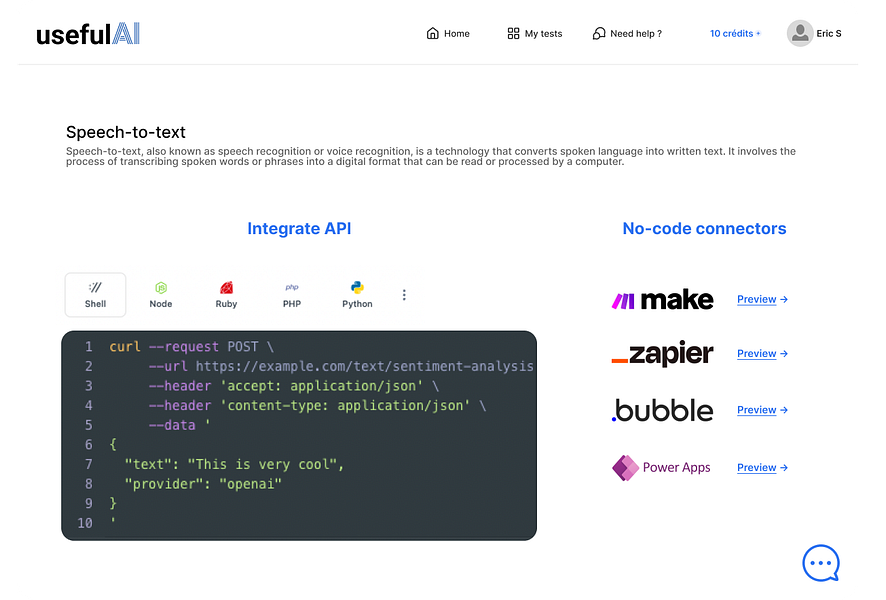This screenshot has width=886, height=600.
Task: Select the PHP tab
Action: (x=292, y=295)
